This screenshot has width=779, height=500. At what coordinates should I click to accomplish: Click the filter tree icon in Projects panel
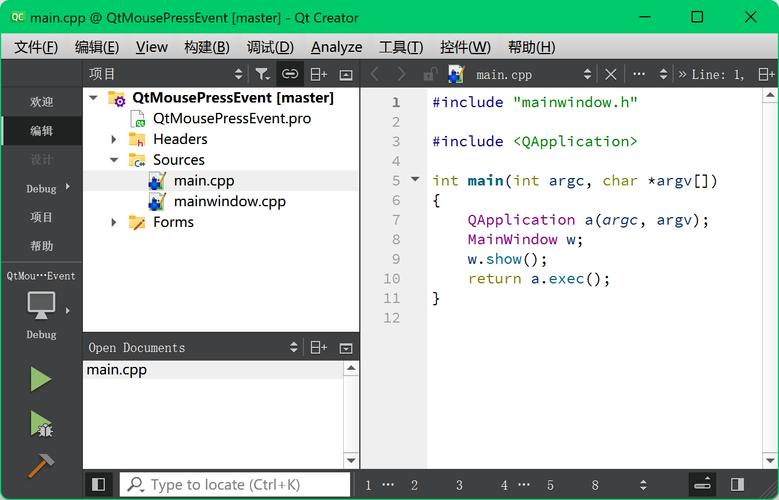pos(261,74)
